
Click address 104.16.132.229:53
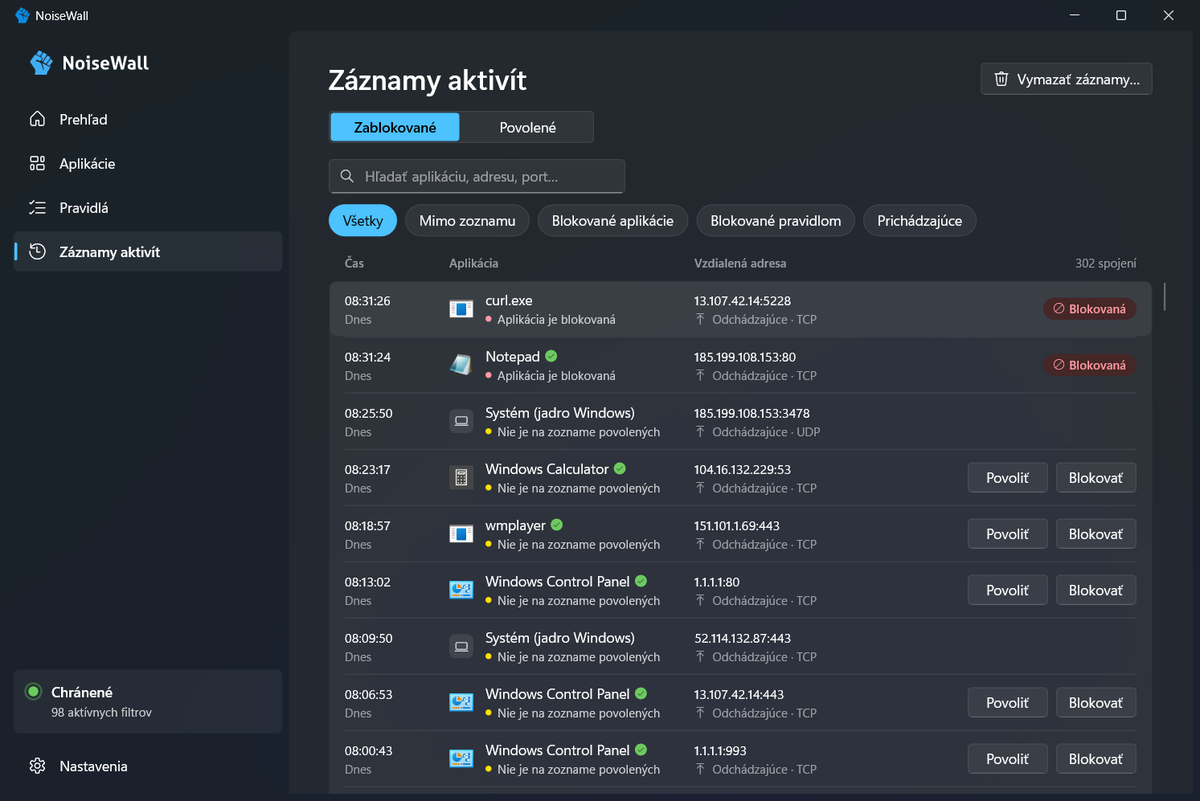(x=742, y=469)
